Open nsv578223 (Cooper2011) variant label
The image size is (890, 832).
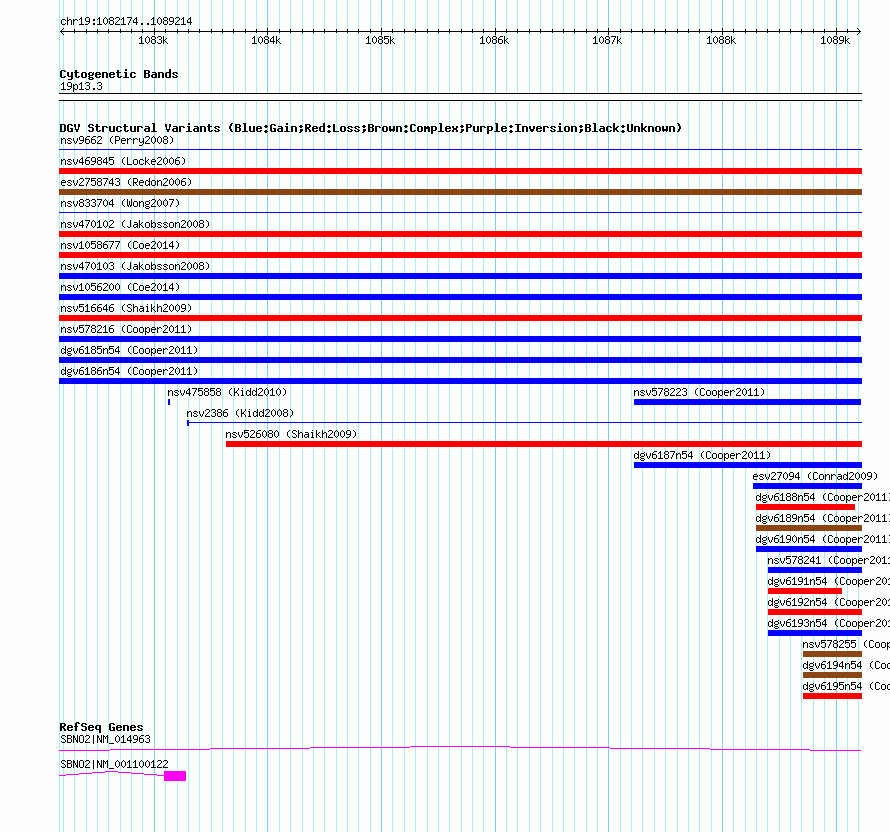click(x=699, y=392)
